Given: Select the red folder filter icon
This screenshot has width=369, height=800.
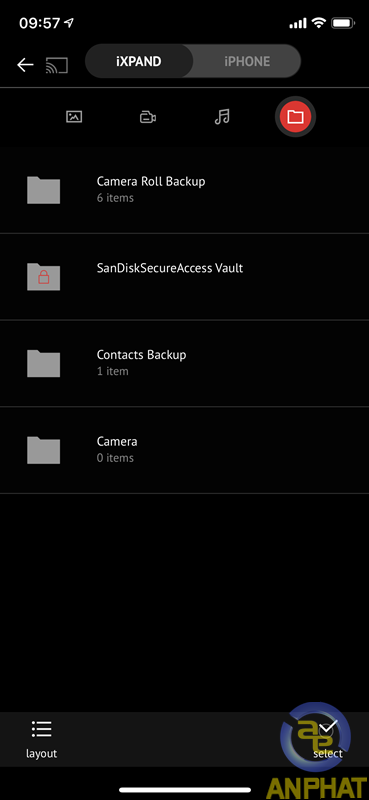Looking at the screenshot, I should point(296,117).
